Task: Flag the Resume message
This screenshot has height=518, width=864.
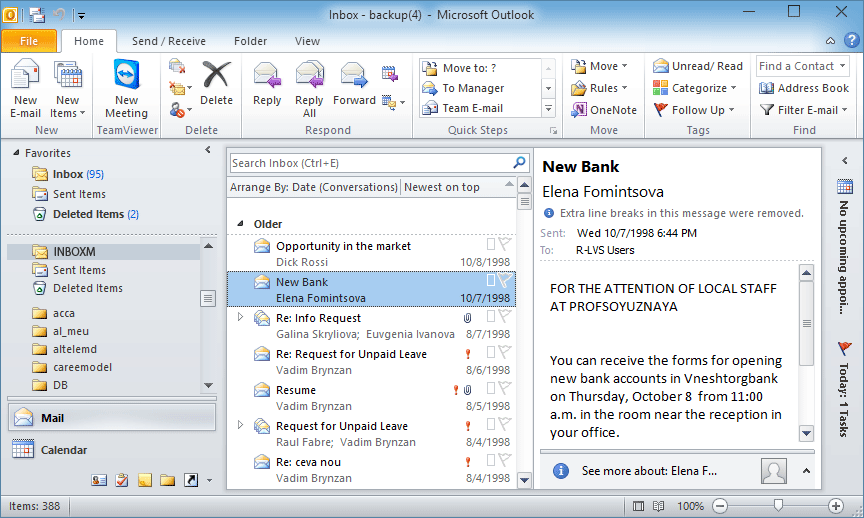Action: (x=505, y=388)
